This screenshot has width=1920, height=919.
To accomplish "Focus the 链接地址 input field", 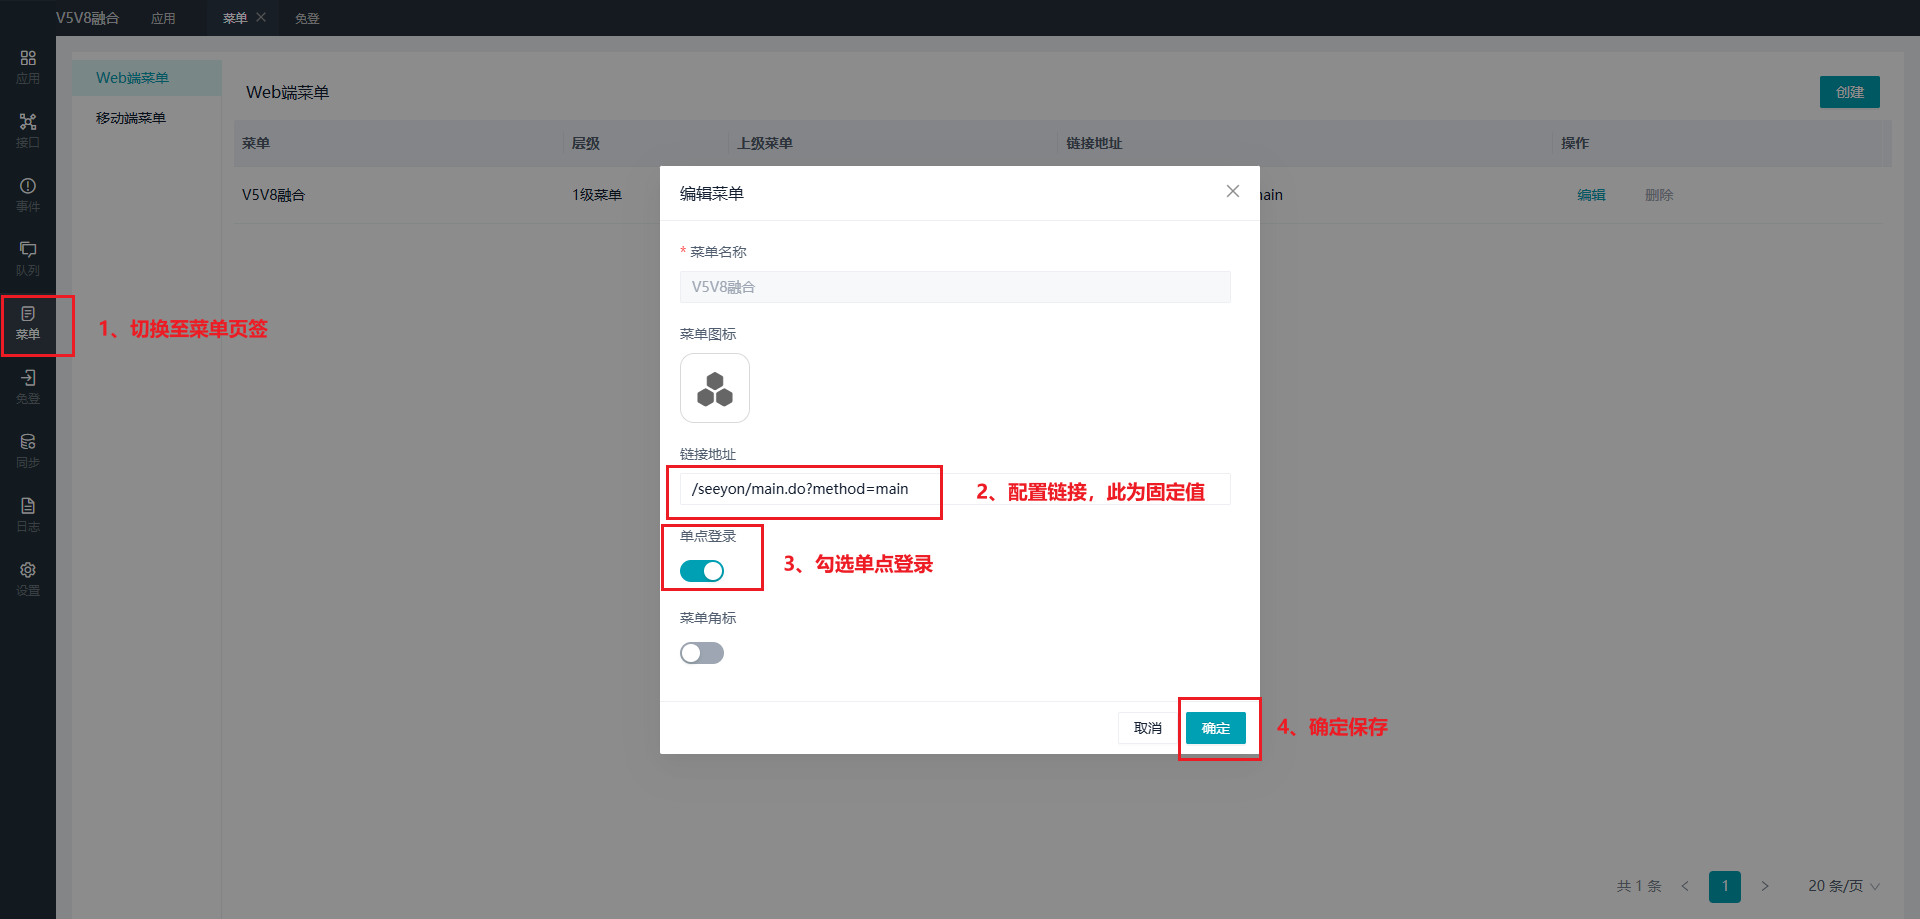I will [955, 489].
